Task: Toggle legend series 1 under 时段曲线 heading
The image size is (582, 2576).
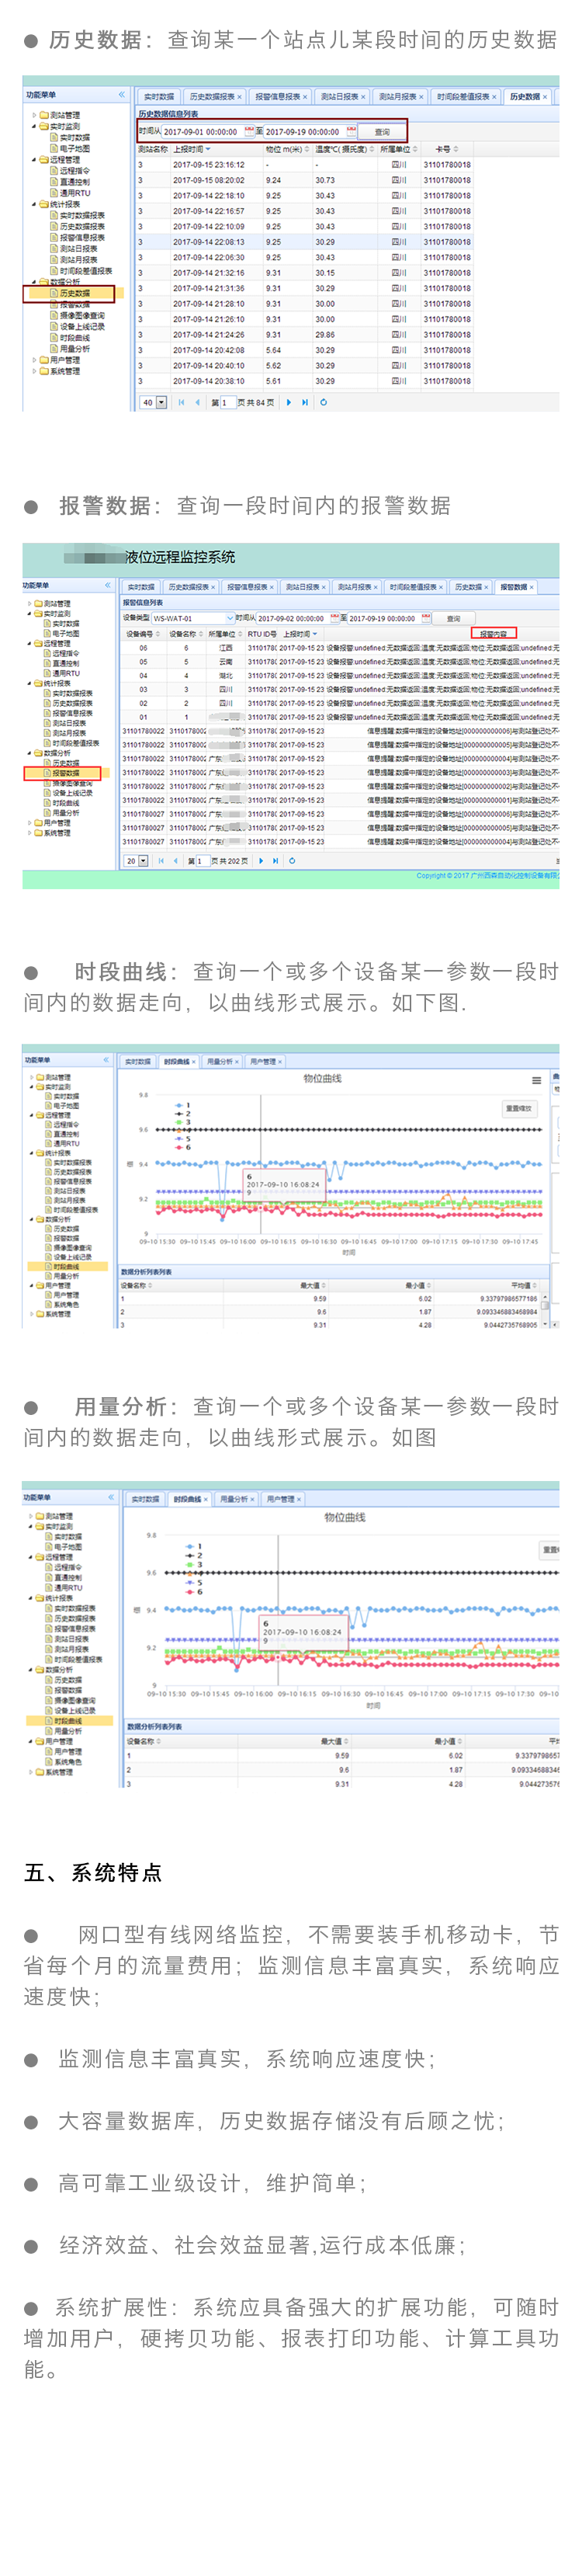Action: (183, 1105)
